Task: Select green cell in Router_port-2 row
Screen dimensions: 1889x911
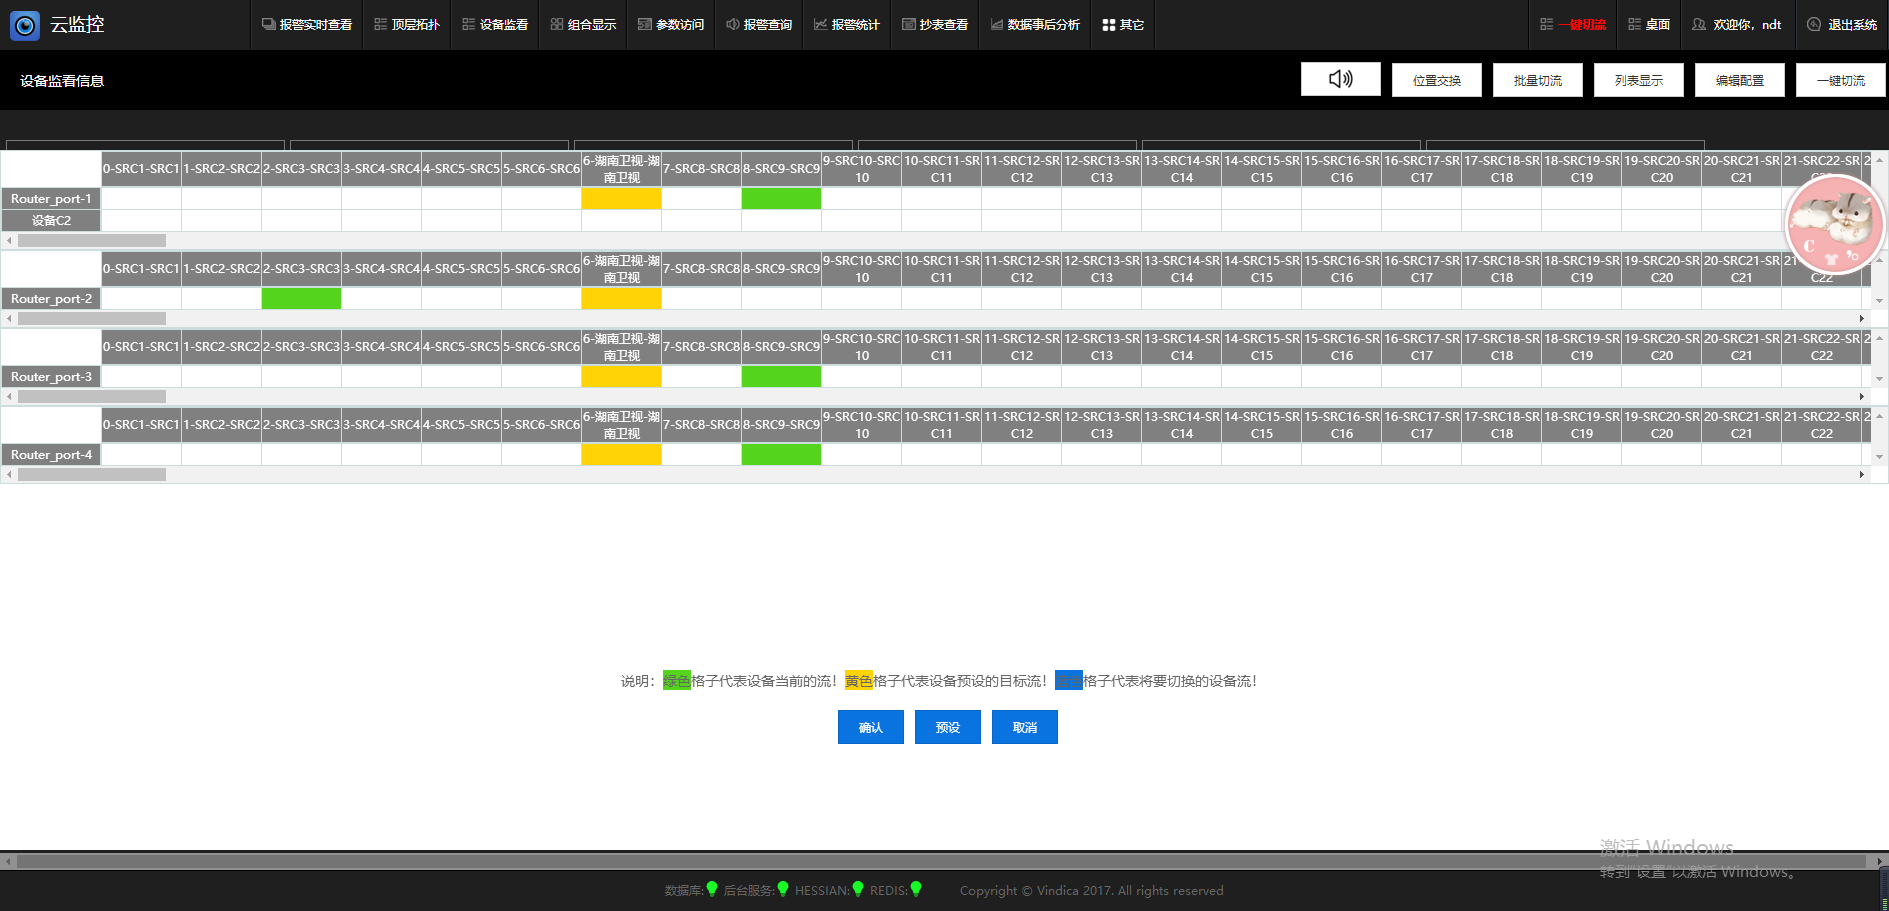Action: 301,298
